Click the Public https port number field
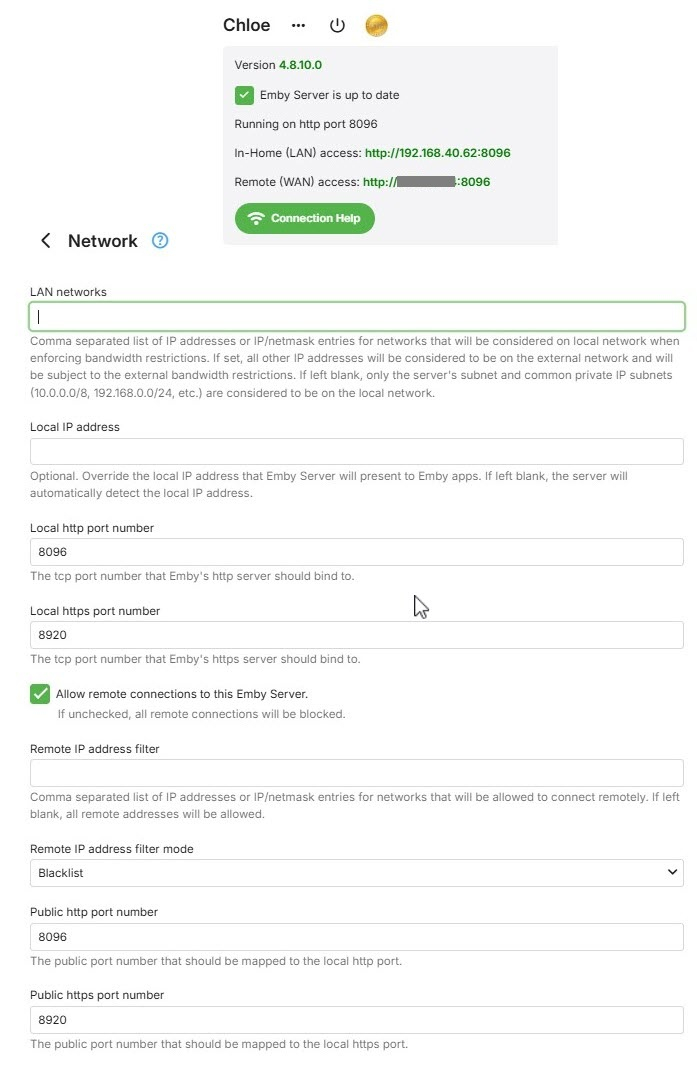The height and width of the screenshot is (1068, 697). [x=356, y=1020]
